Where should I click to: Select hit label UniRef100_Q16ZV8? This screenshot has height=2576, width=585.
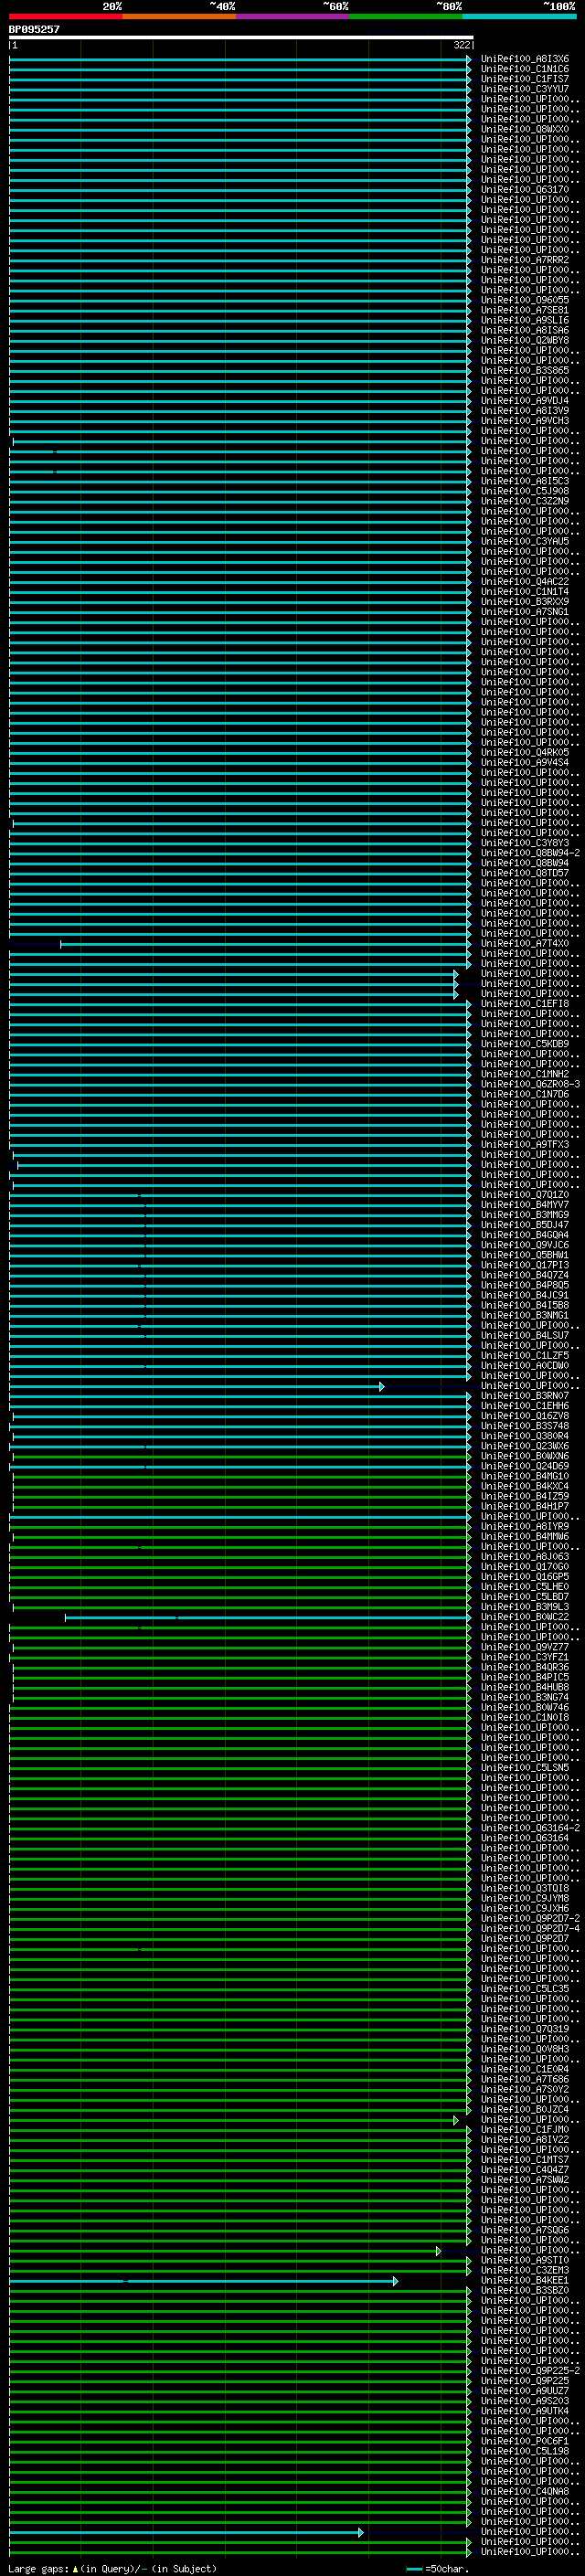coord(525,1415)
